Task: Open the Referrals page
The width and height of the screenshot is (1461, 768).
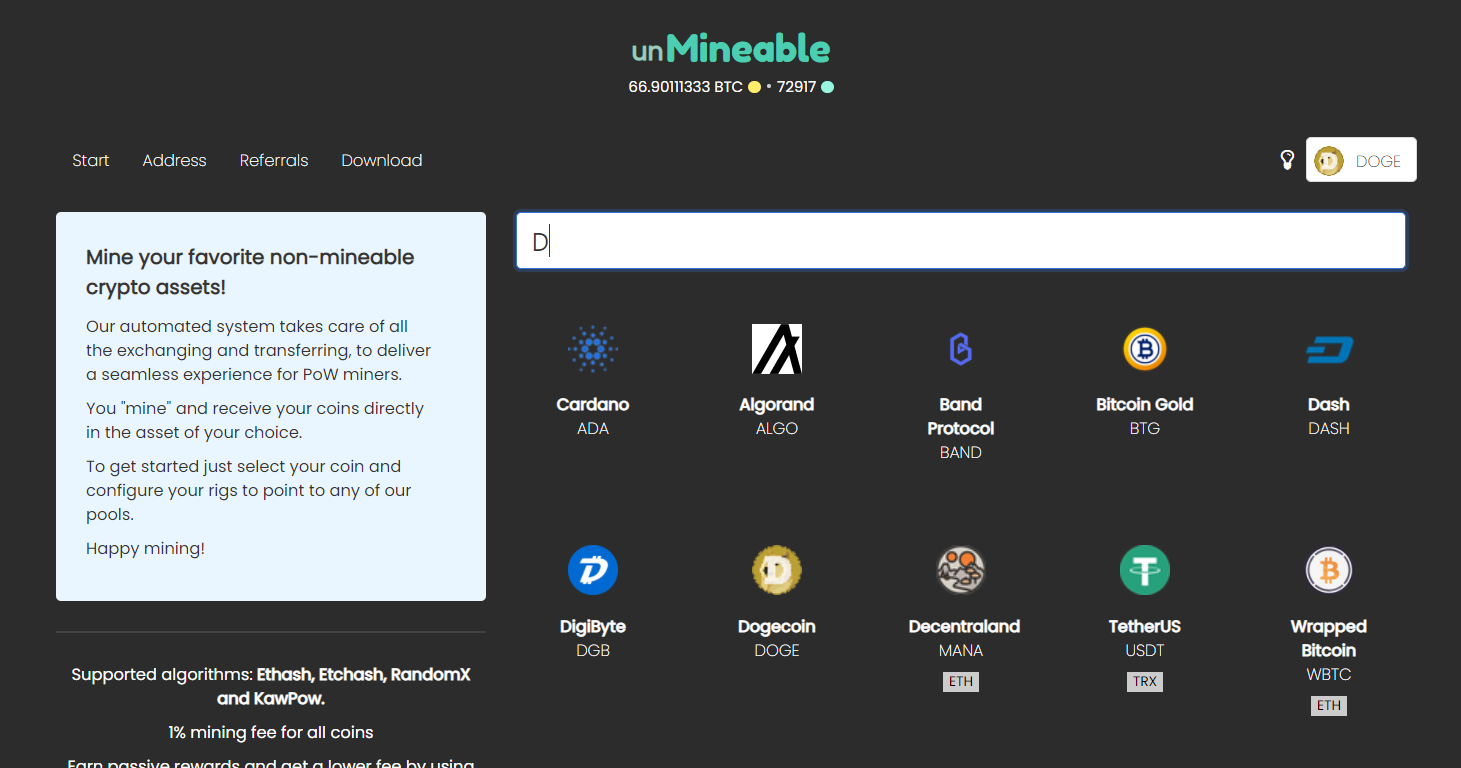Action: [x=274, y=160]
